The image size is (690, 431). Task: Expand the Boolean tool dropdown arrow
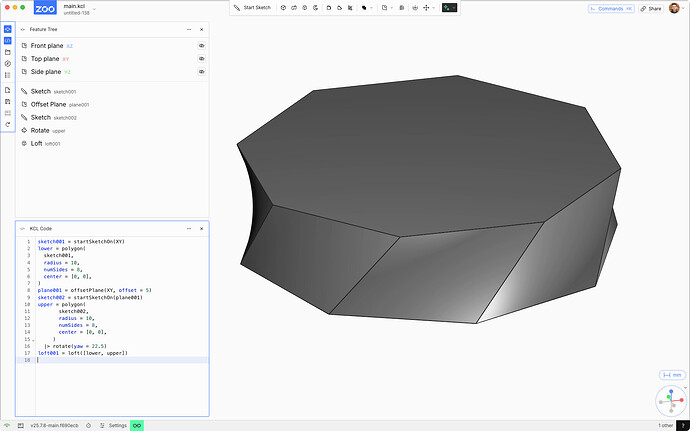tap(371, 8)
